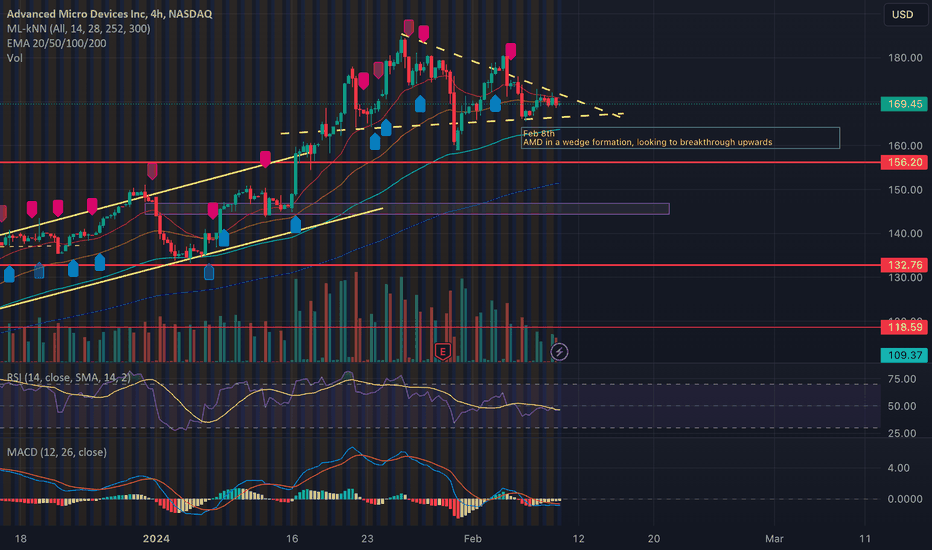Click the red 156.20 price level label
Screen dimensions: 932x550
[x=905, y=162]
